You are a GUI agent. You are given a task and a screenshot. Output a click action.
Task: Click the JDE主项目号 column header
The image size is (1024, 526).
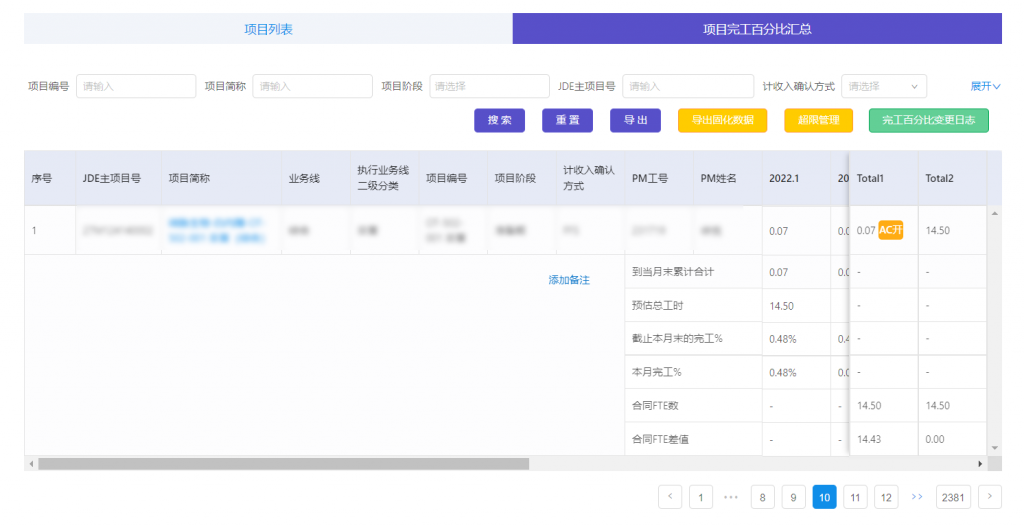(118, 178)
